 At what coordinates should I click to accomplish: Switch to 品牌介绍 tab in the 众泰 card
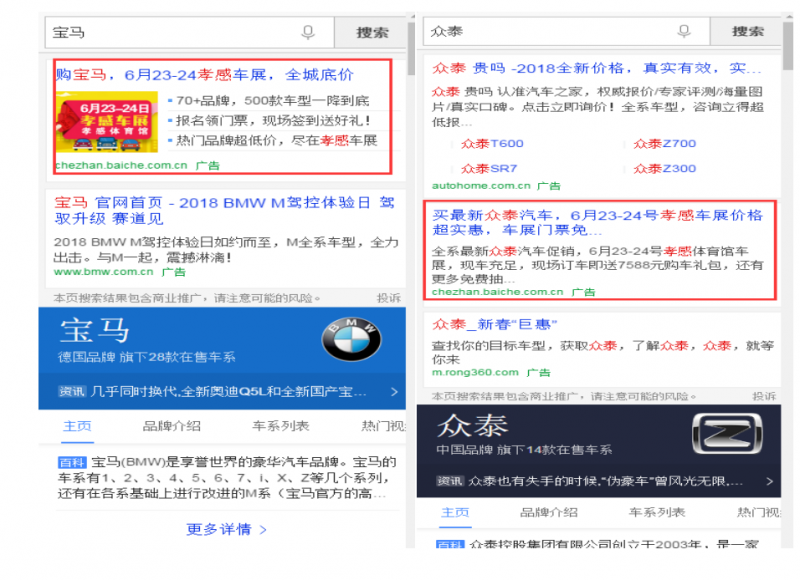point(548,512)
